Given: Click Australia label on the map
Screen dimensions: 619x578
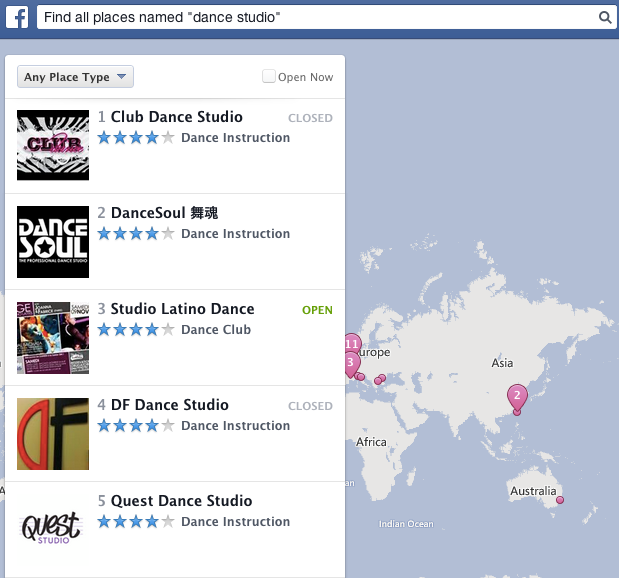Looking at the screenshot, I should pyautogui.click(x=533, y=491).
